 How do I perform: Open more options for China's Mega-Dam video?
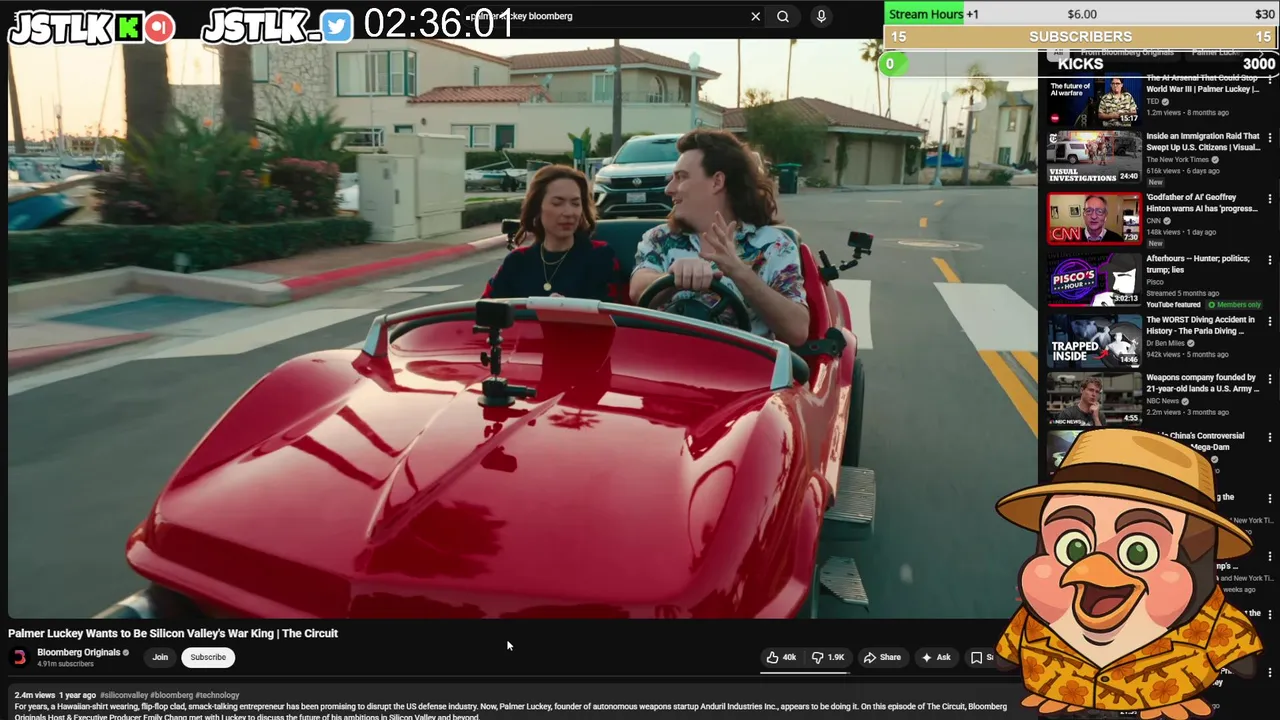pos(1270,438)
